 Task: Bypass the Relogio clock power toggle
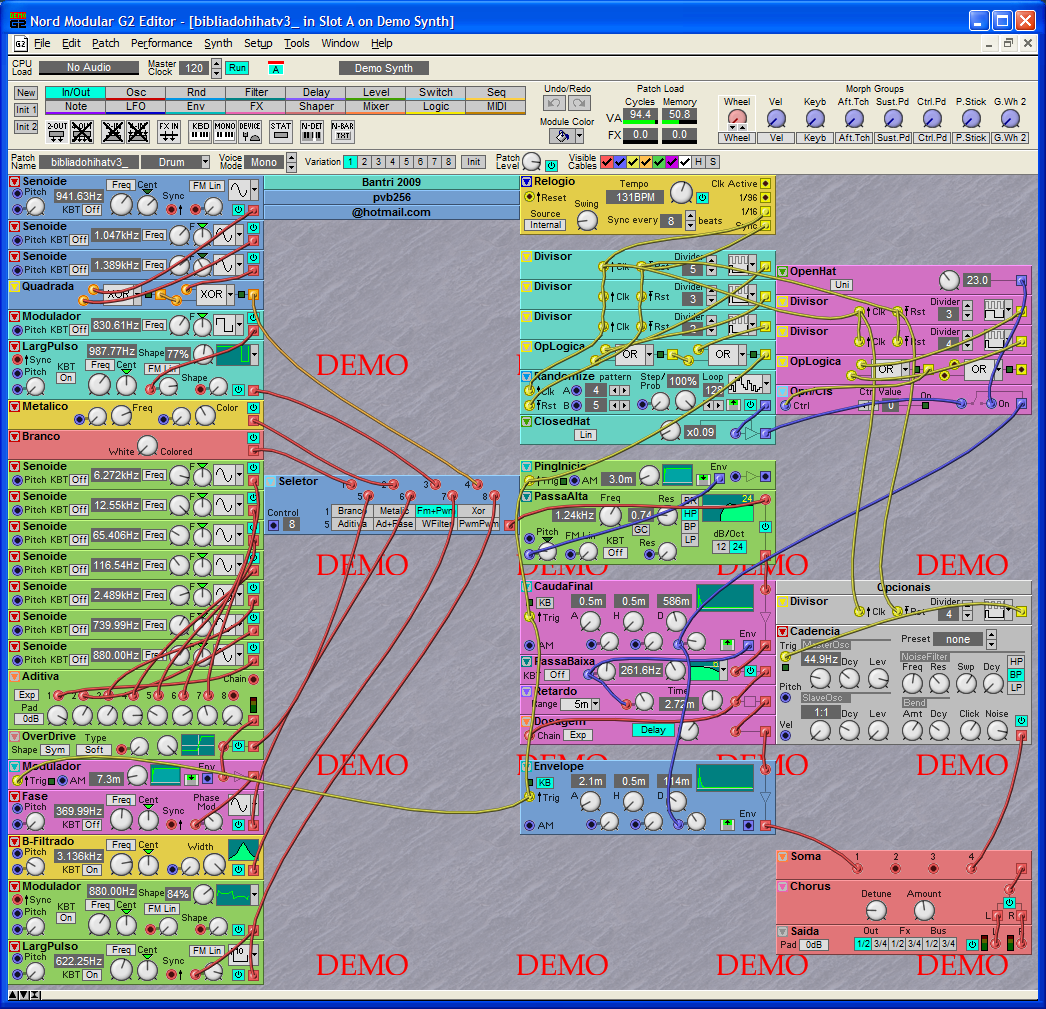point(702,197)
